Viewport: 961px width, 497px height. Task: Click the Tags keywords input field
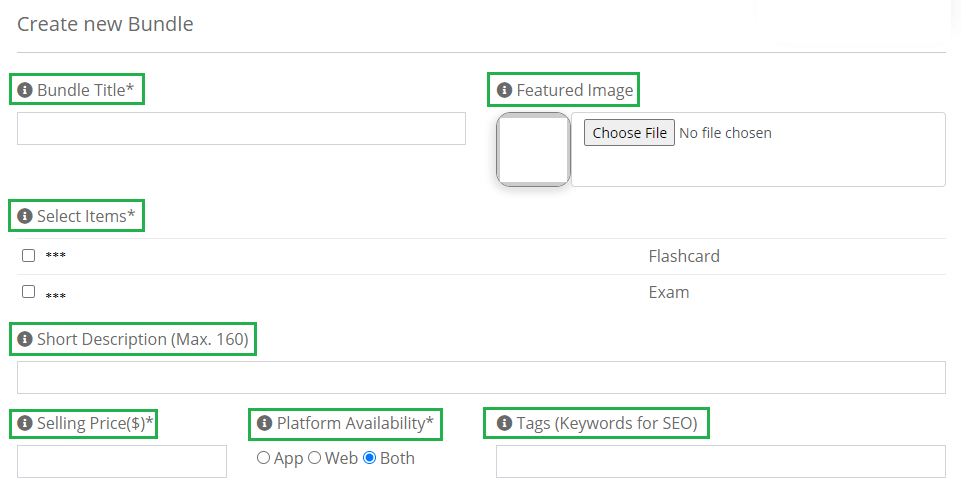(x=721, y=461)
